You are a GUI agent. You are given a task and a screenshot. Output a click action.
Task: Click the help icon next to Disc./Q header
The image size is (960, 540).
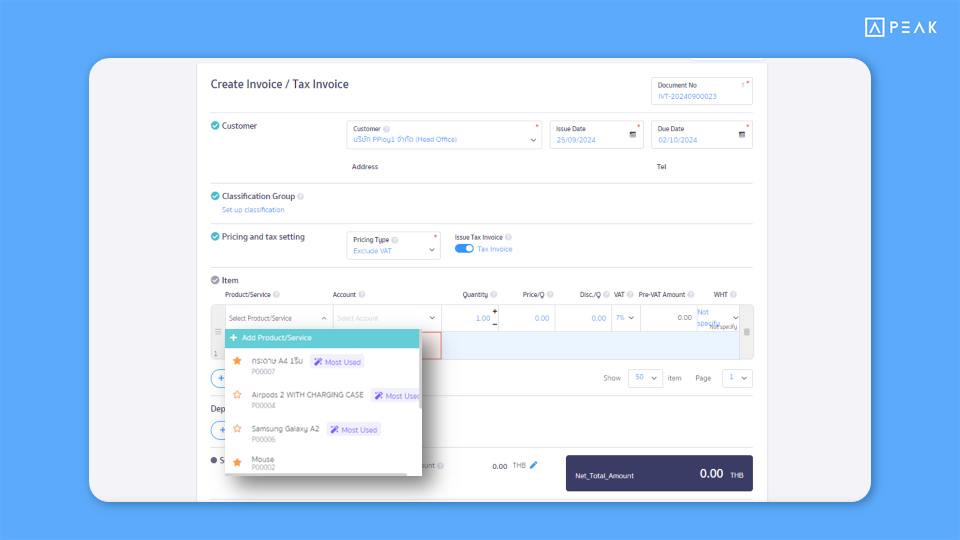[x=607, y=294]
